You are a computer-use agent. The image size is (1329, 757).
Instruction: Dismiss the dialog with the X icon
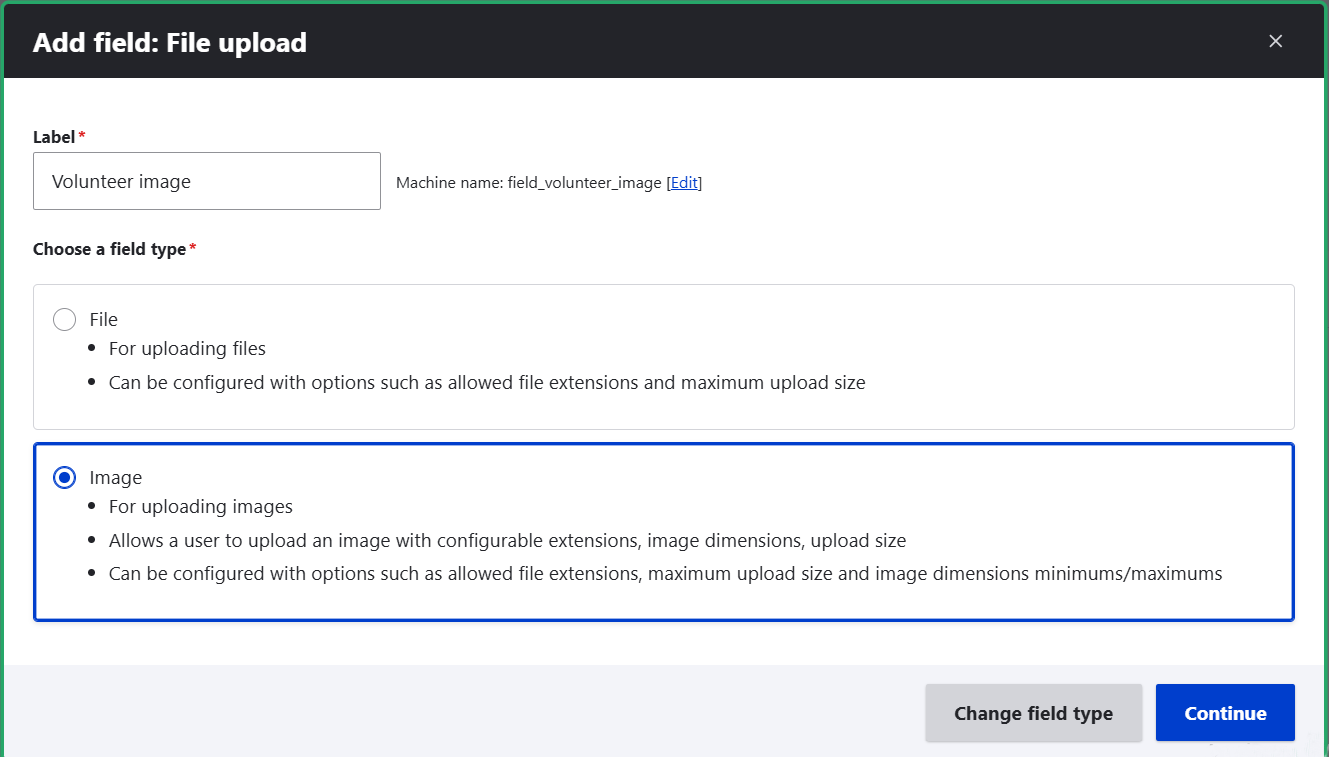1275,41
